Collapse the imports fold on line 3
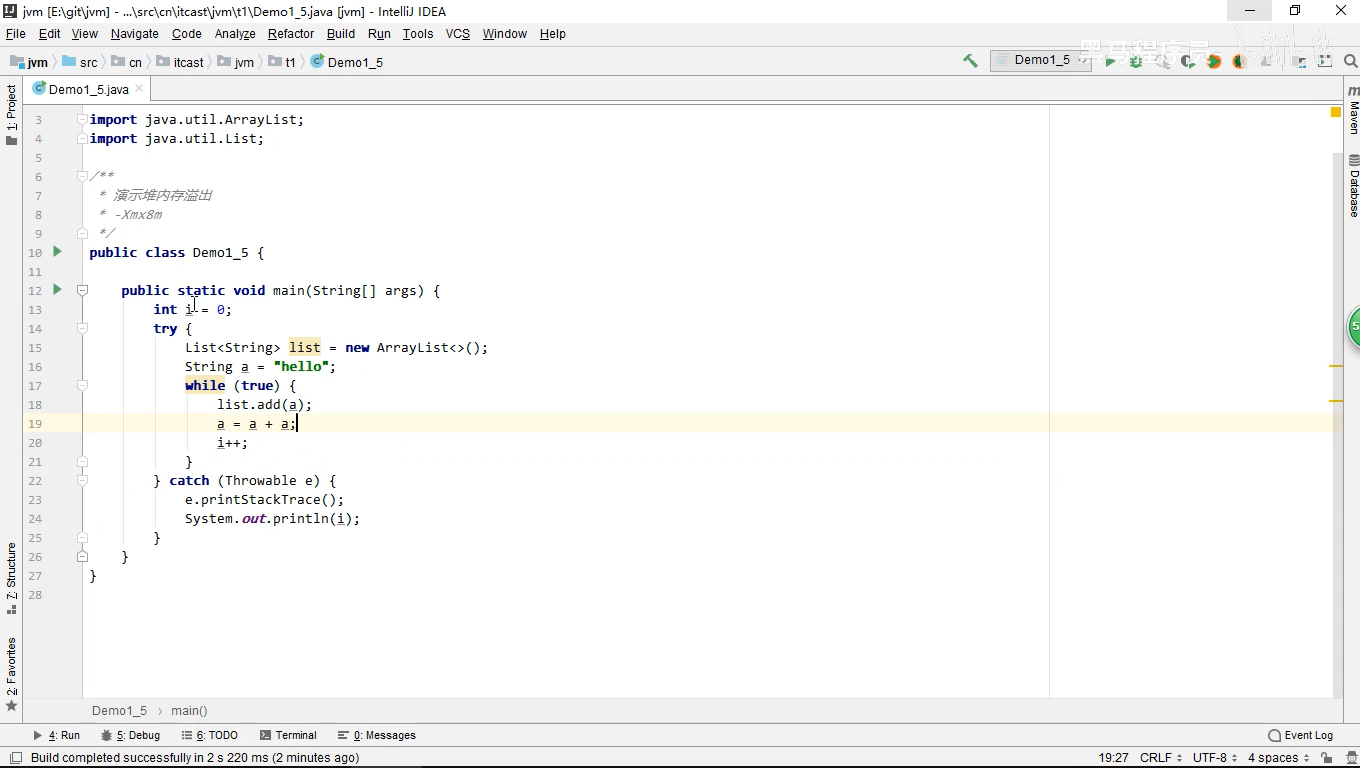 (82, 119)
